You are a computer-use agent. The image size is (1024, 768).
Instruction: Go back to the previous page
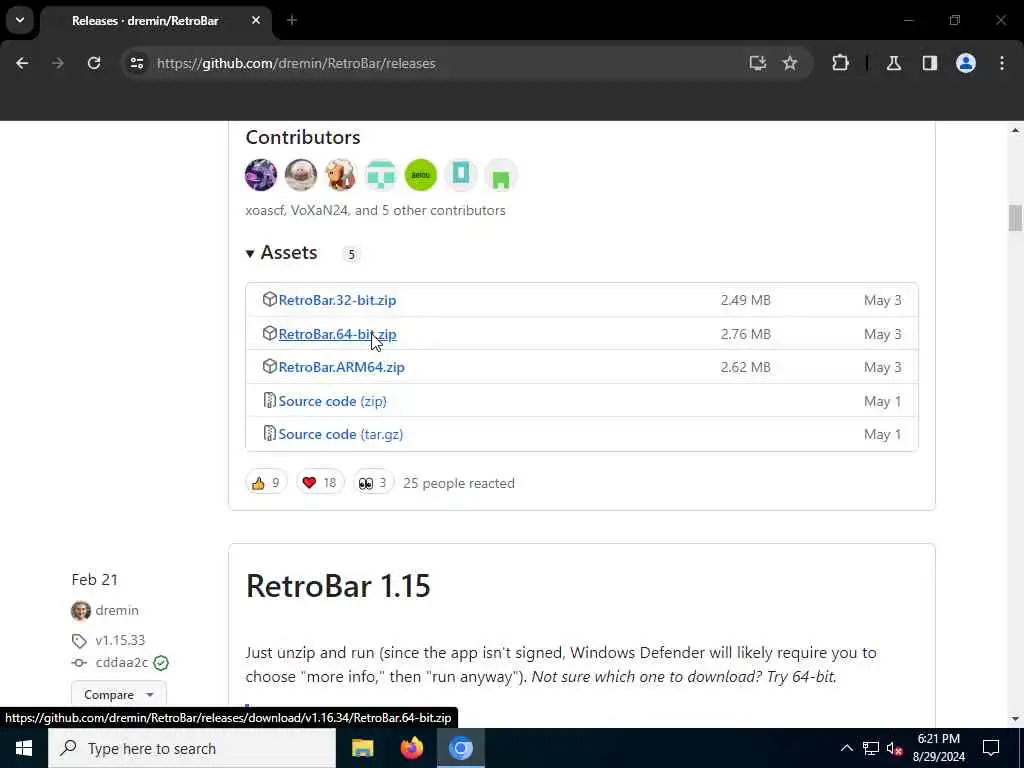22,63
